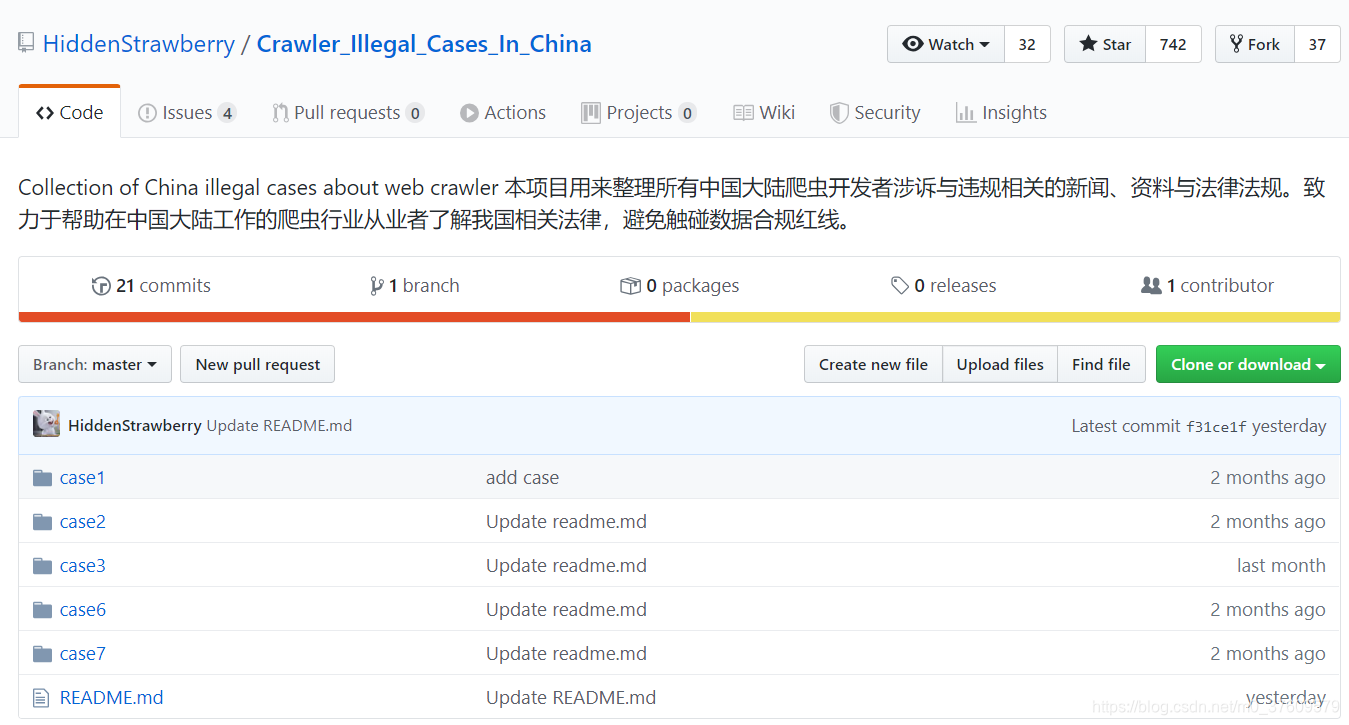Open the case6 folder
Screen dimensions: 1349x725
pos(82,610)
